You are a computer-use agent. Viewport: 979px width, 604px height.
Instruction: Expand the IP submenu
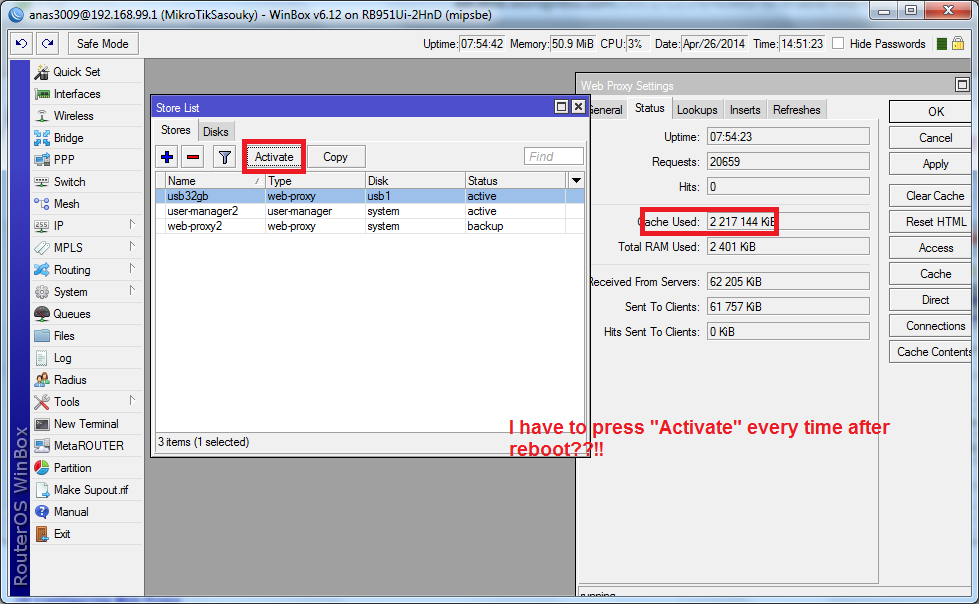point(132,224)
